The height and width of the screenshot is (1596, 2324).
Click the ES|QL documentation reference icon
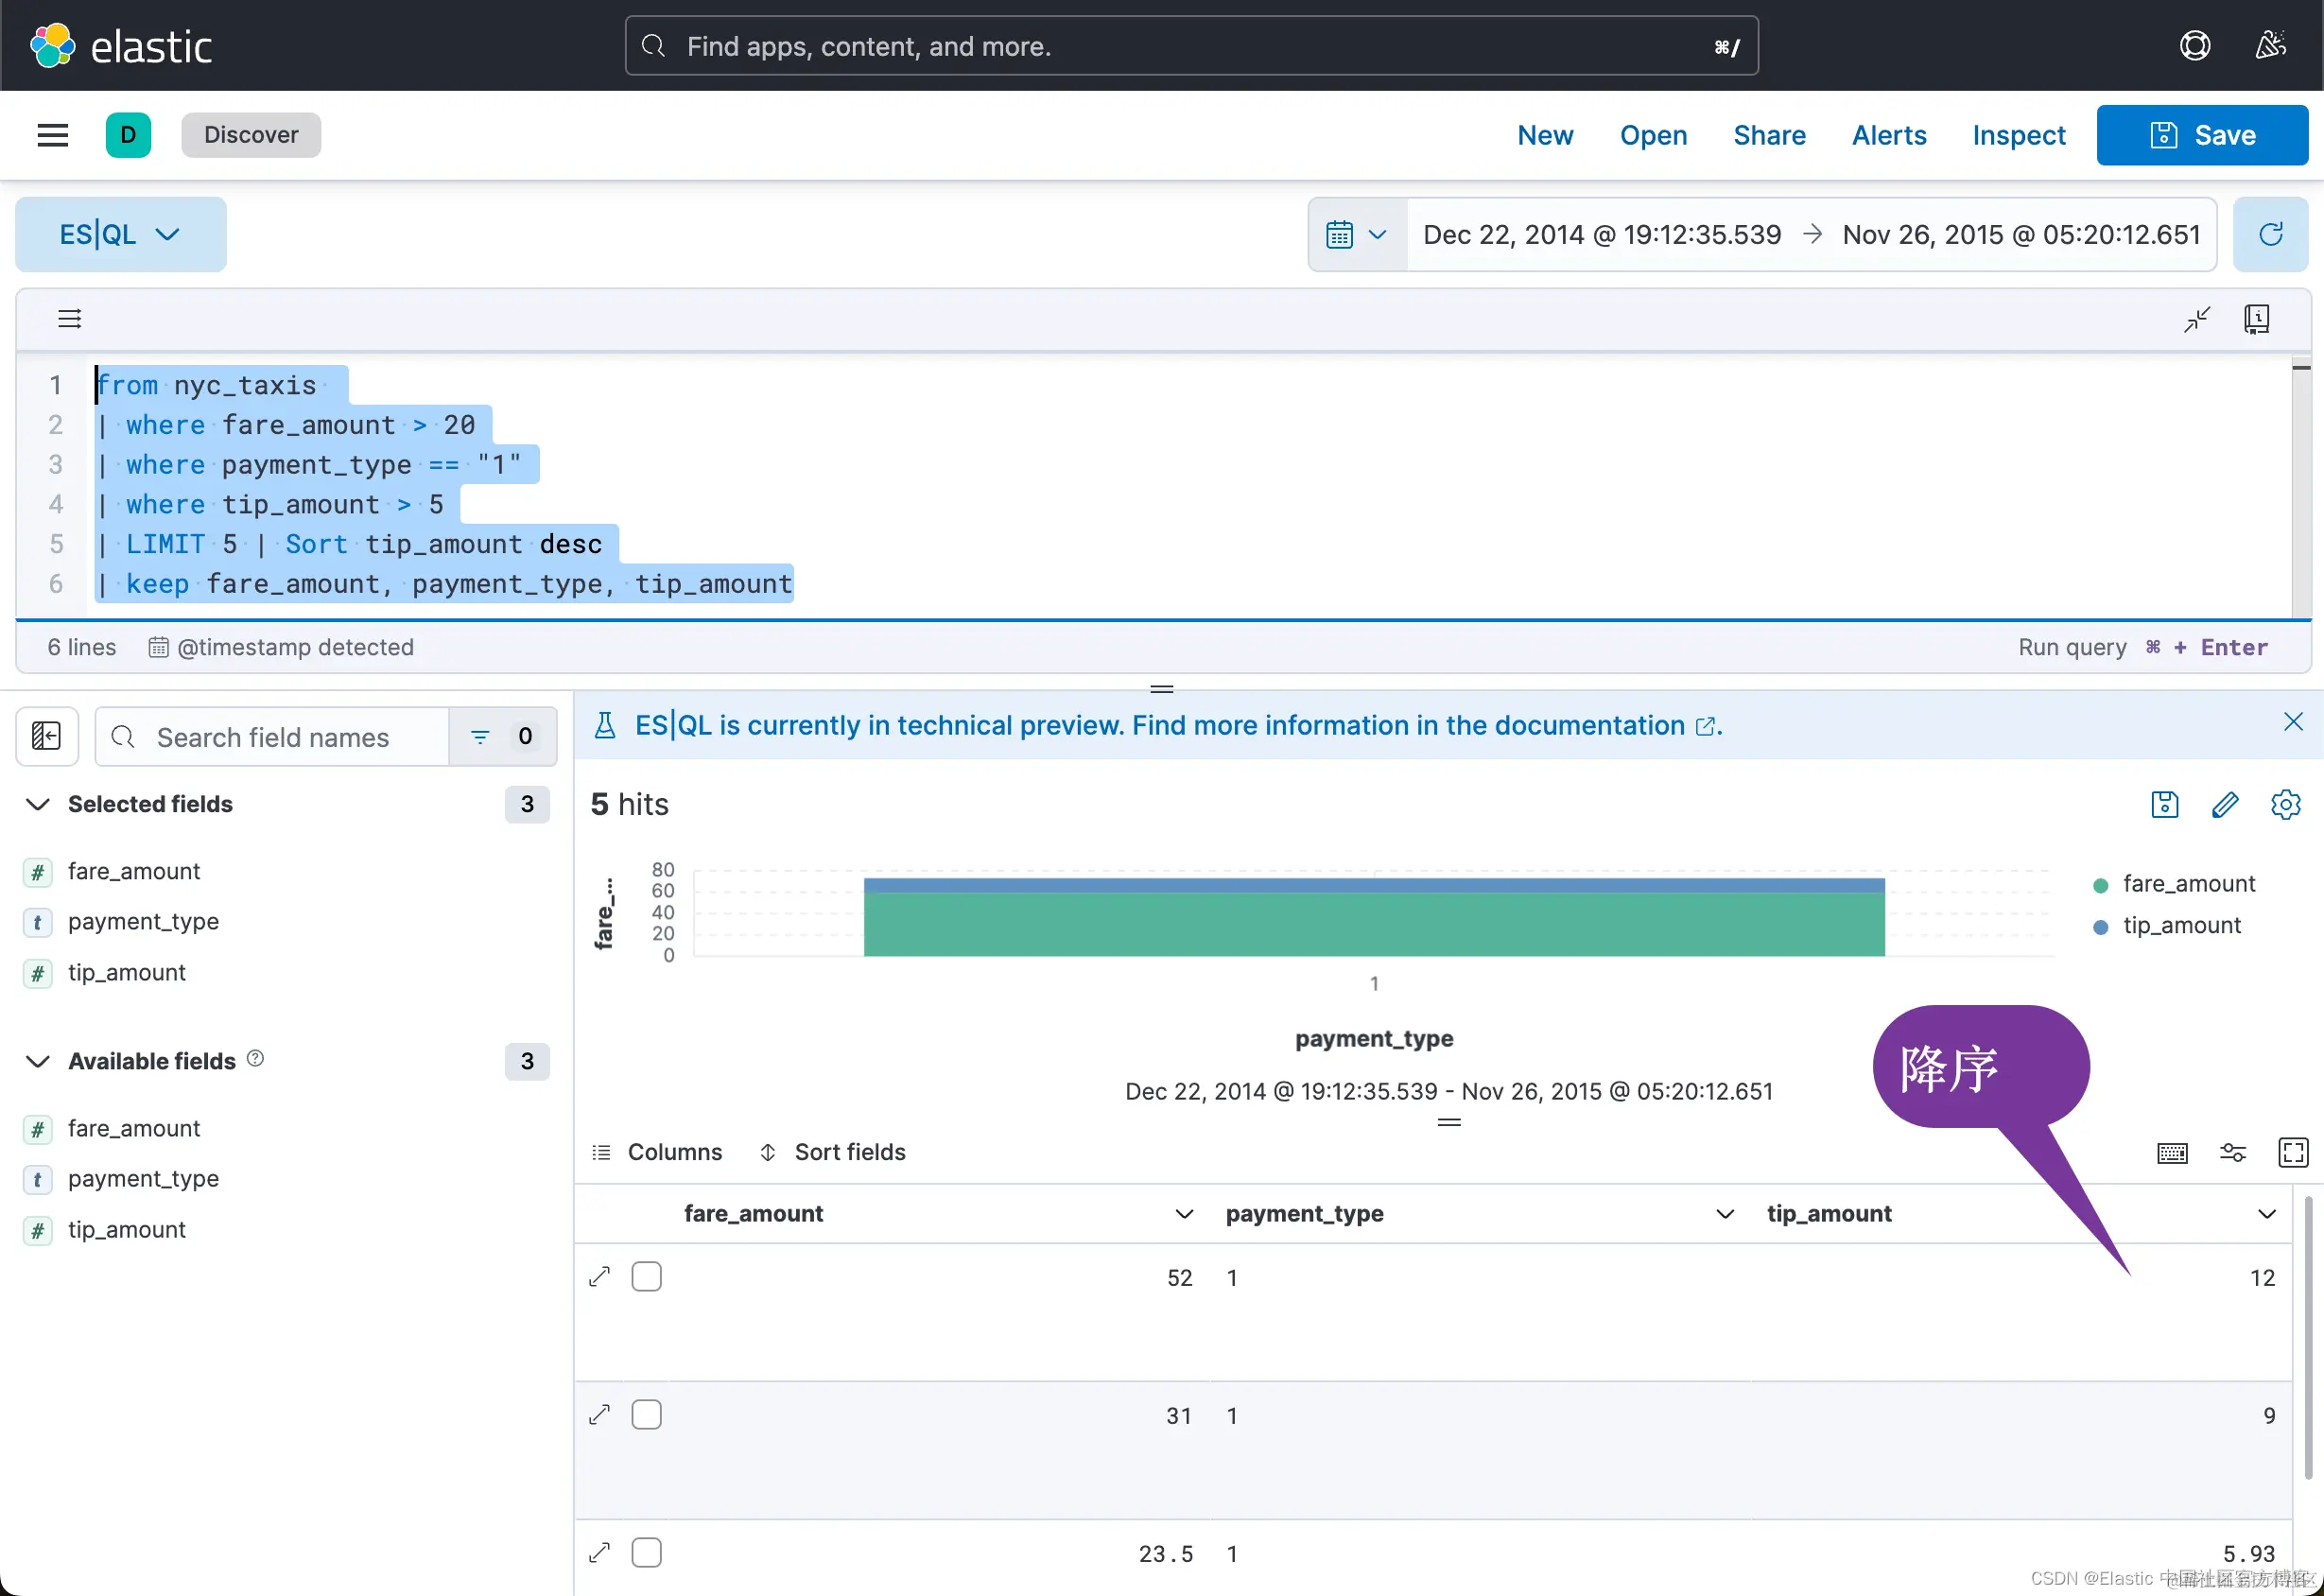(x=2256, y=319)
